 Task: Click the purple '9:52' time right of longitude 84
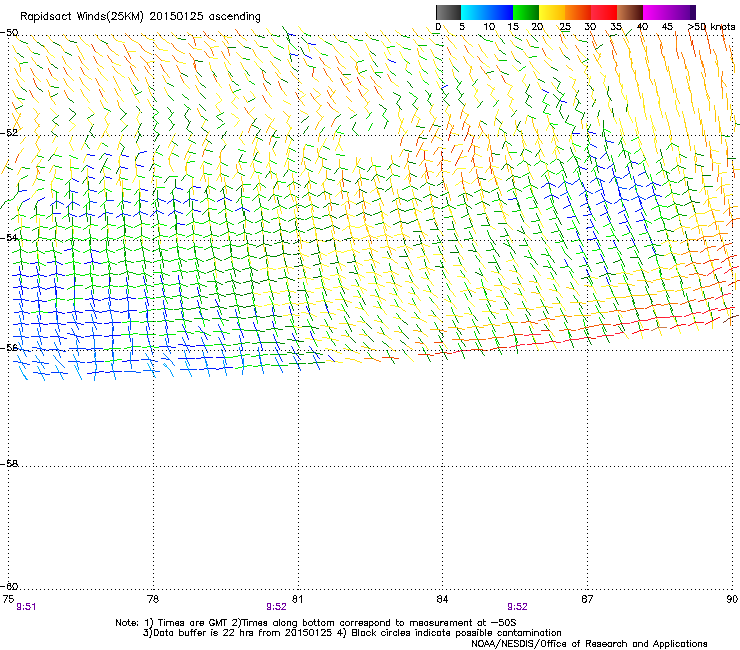(517, 607)
